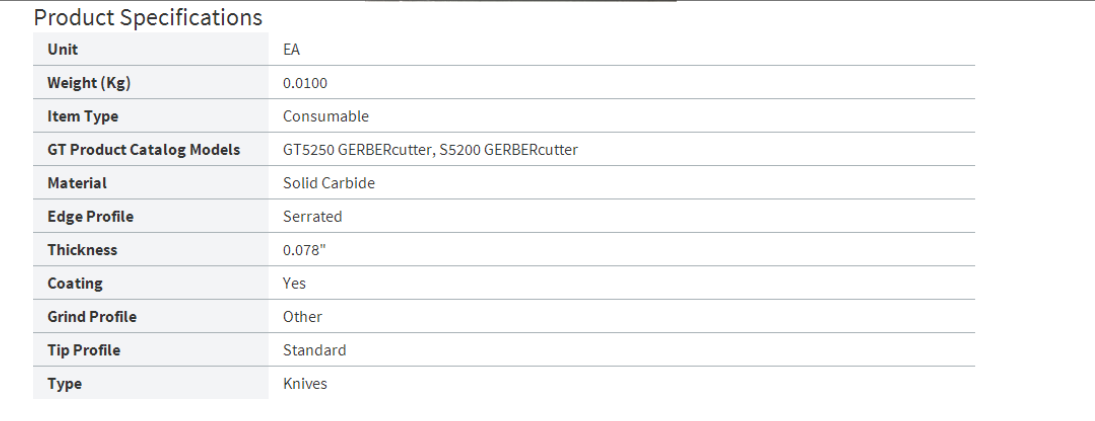Click the Product Specifications heading
Image resolution: width=1095 pixels, height=421 pixels.
tap(148, 18)
